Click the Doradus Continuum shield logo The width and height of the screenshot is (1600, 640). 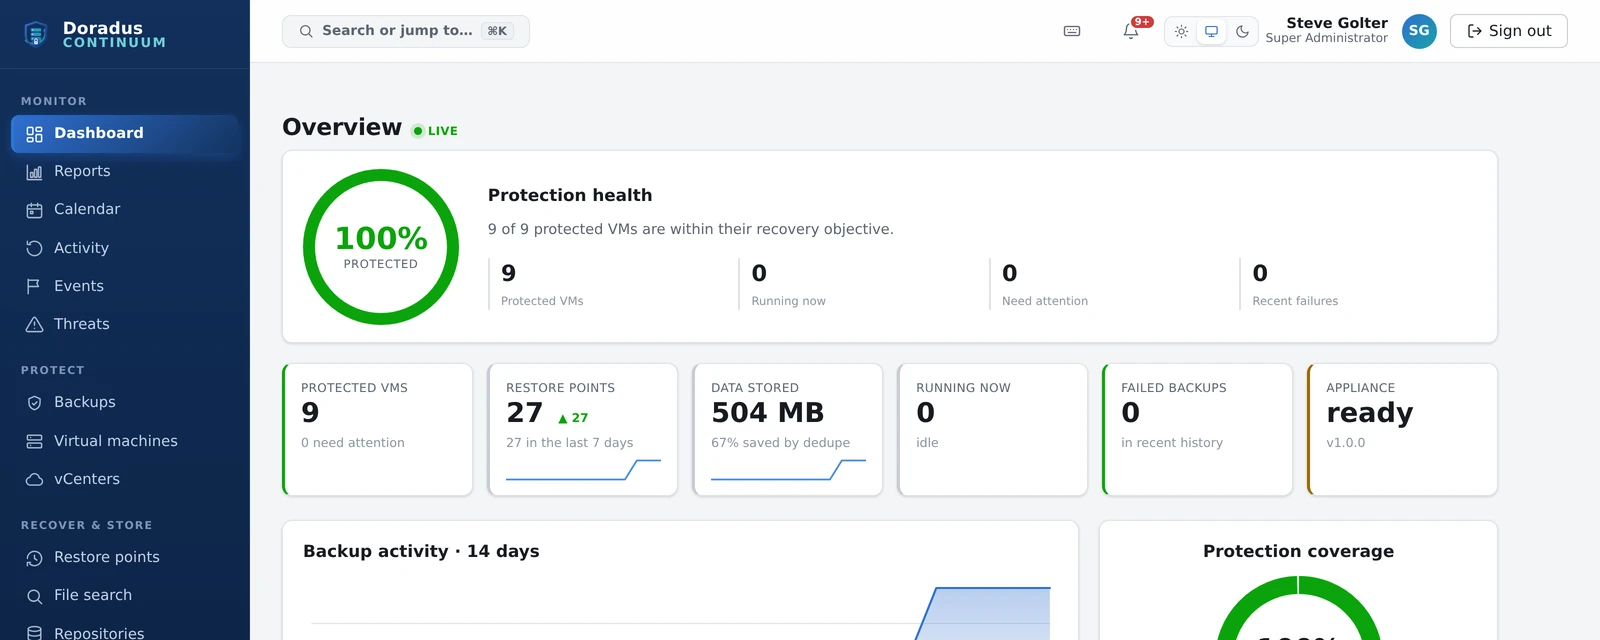36,34
